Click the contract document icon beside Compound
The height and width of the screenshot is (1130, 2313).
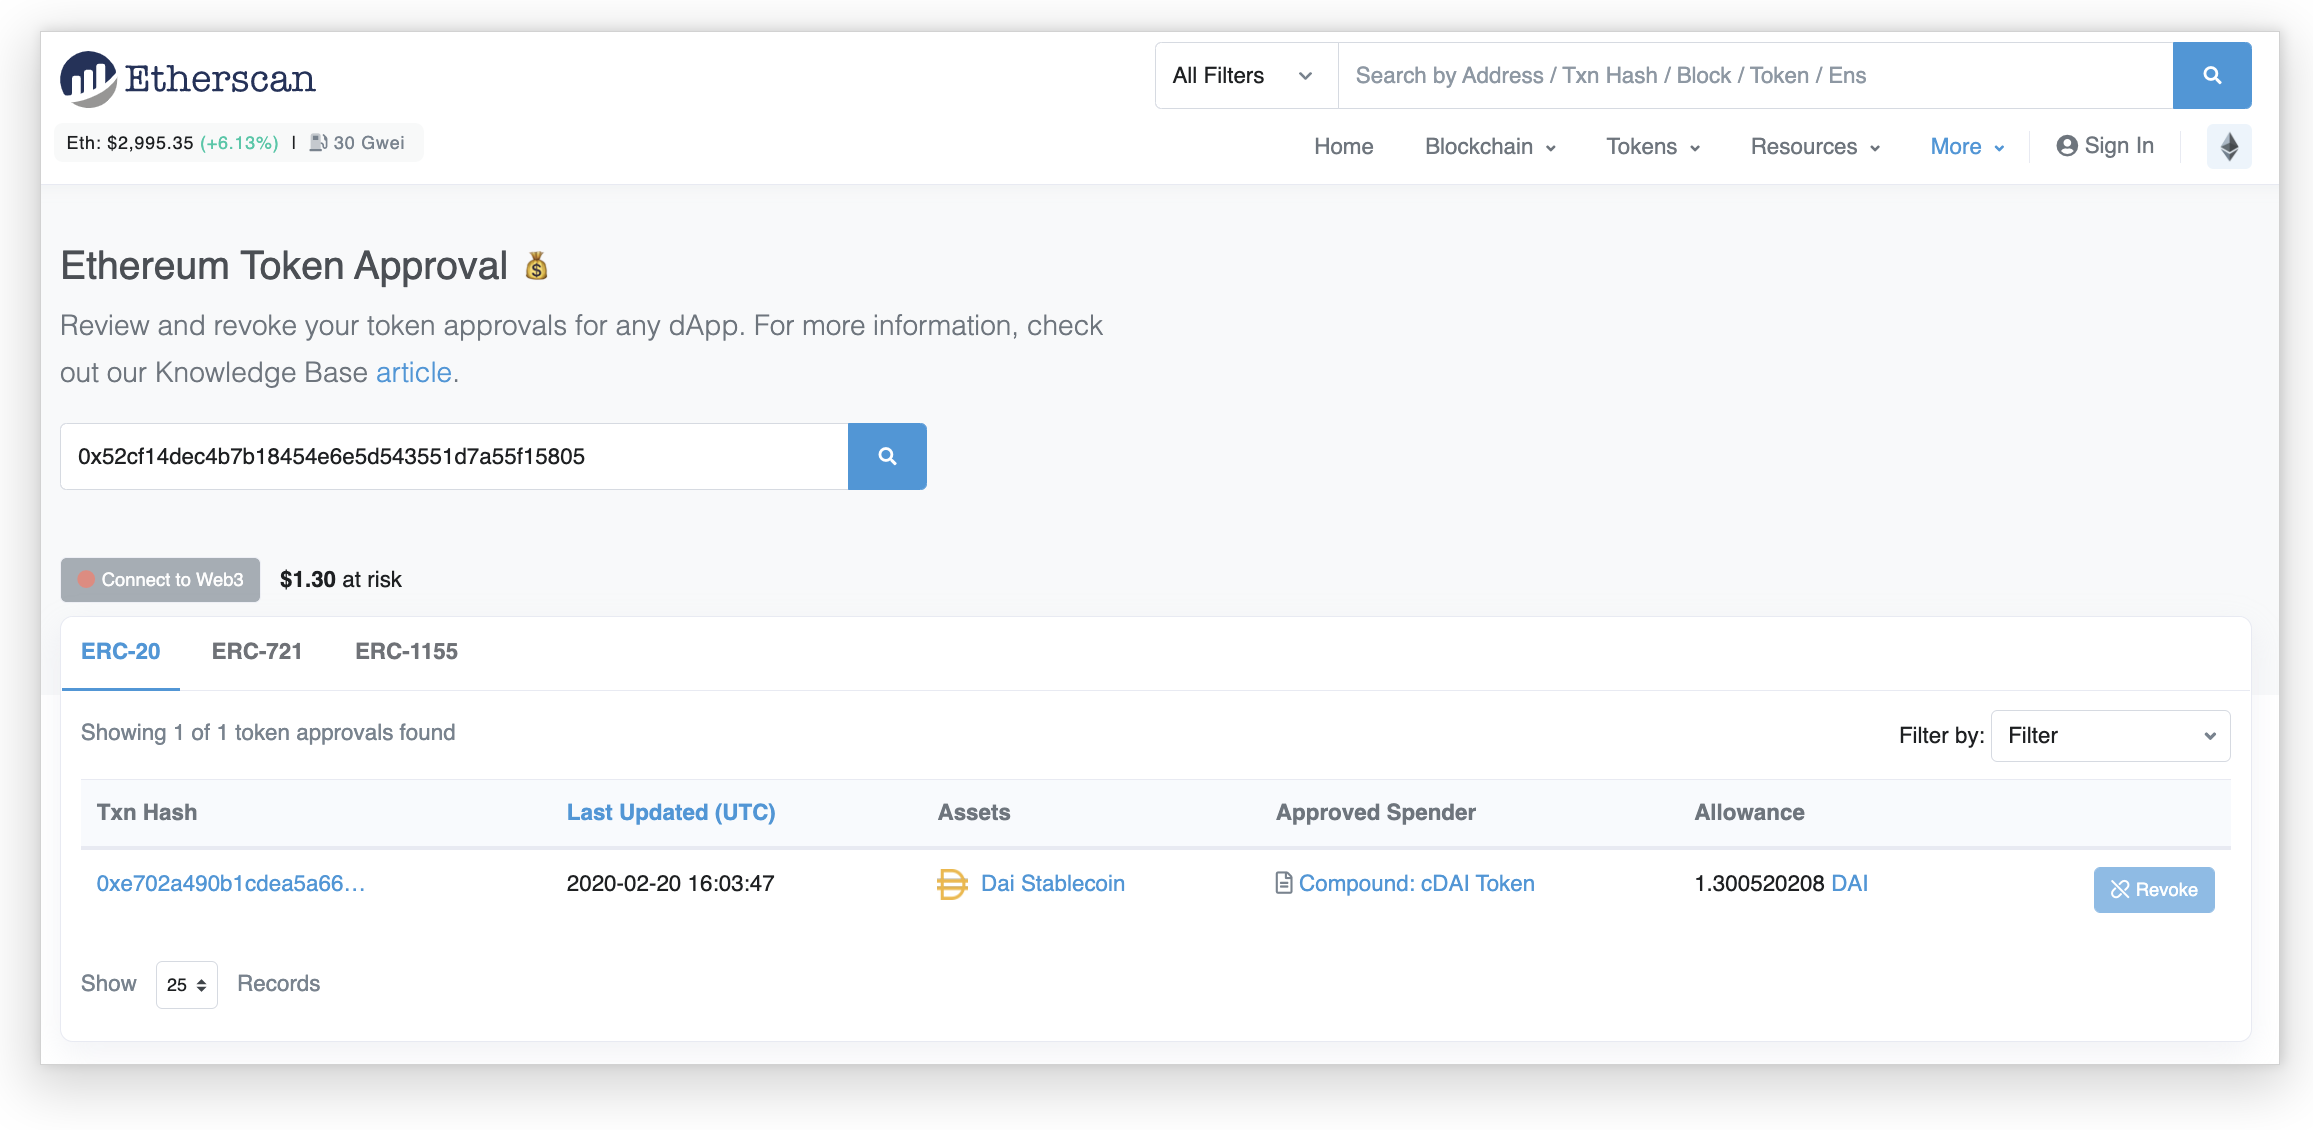click(x=1283, y=884)
